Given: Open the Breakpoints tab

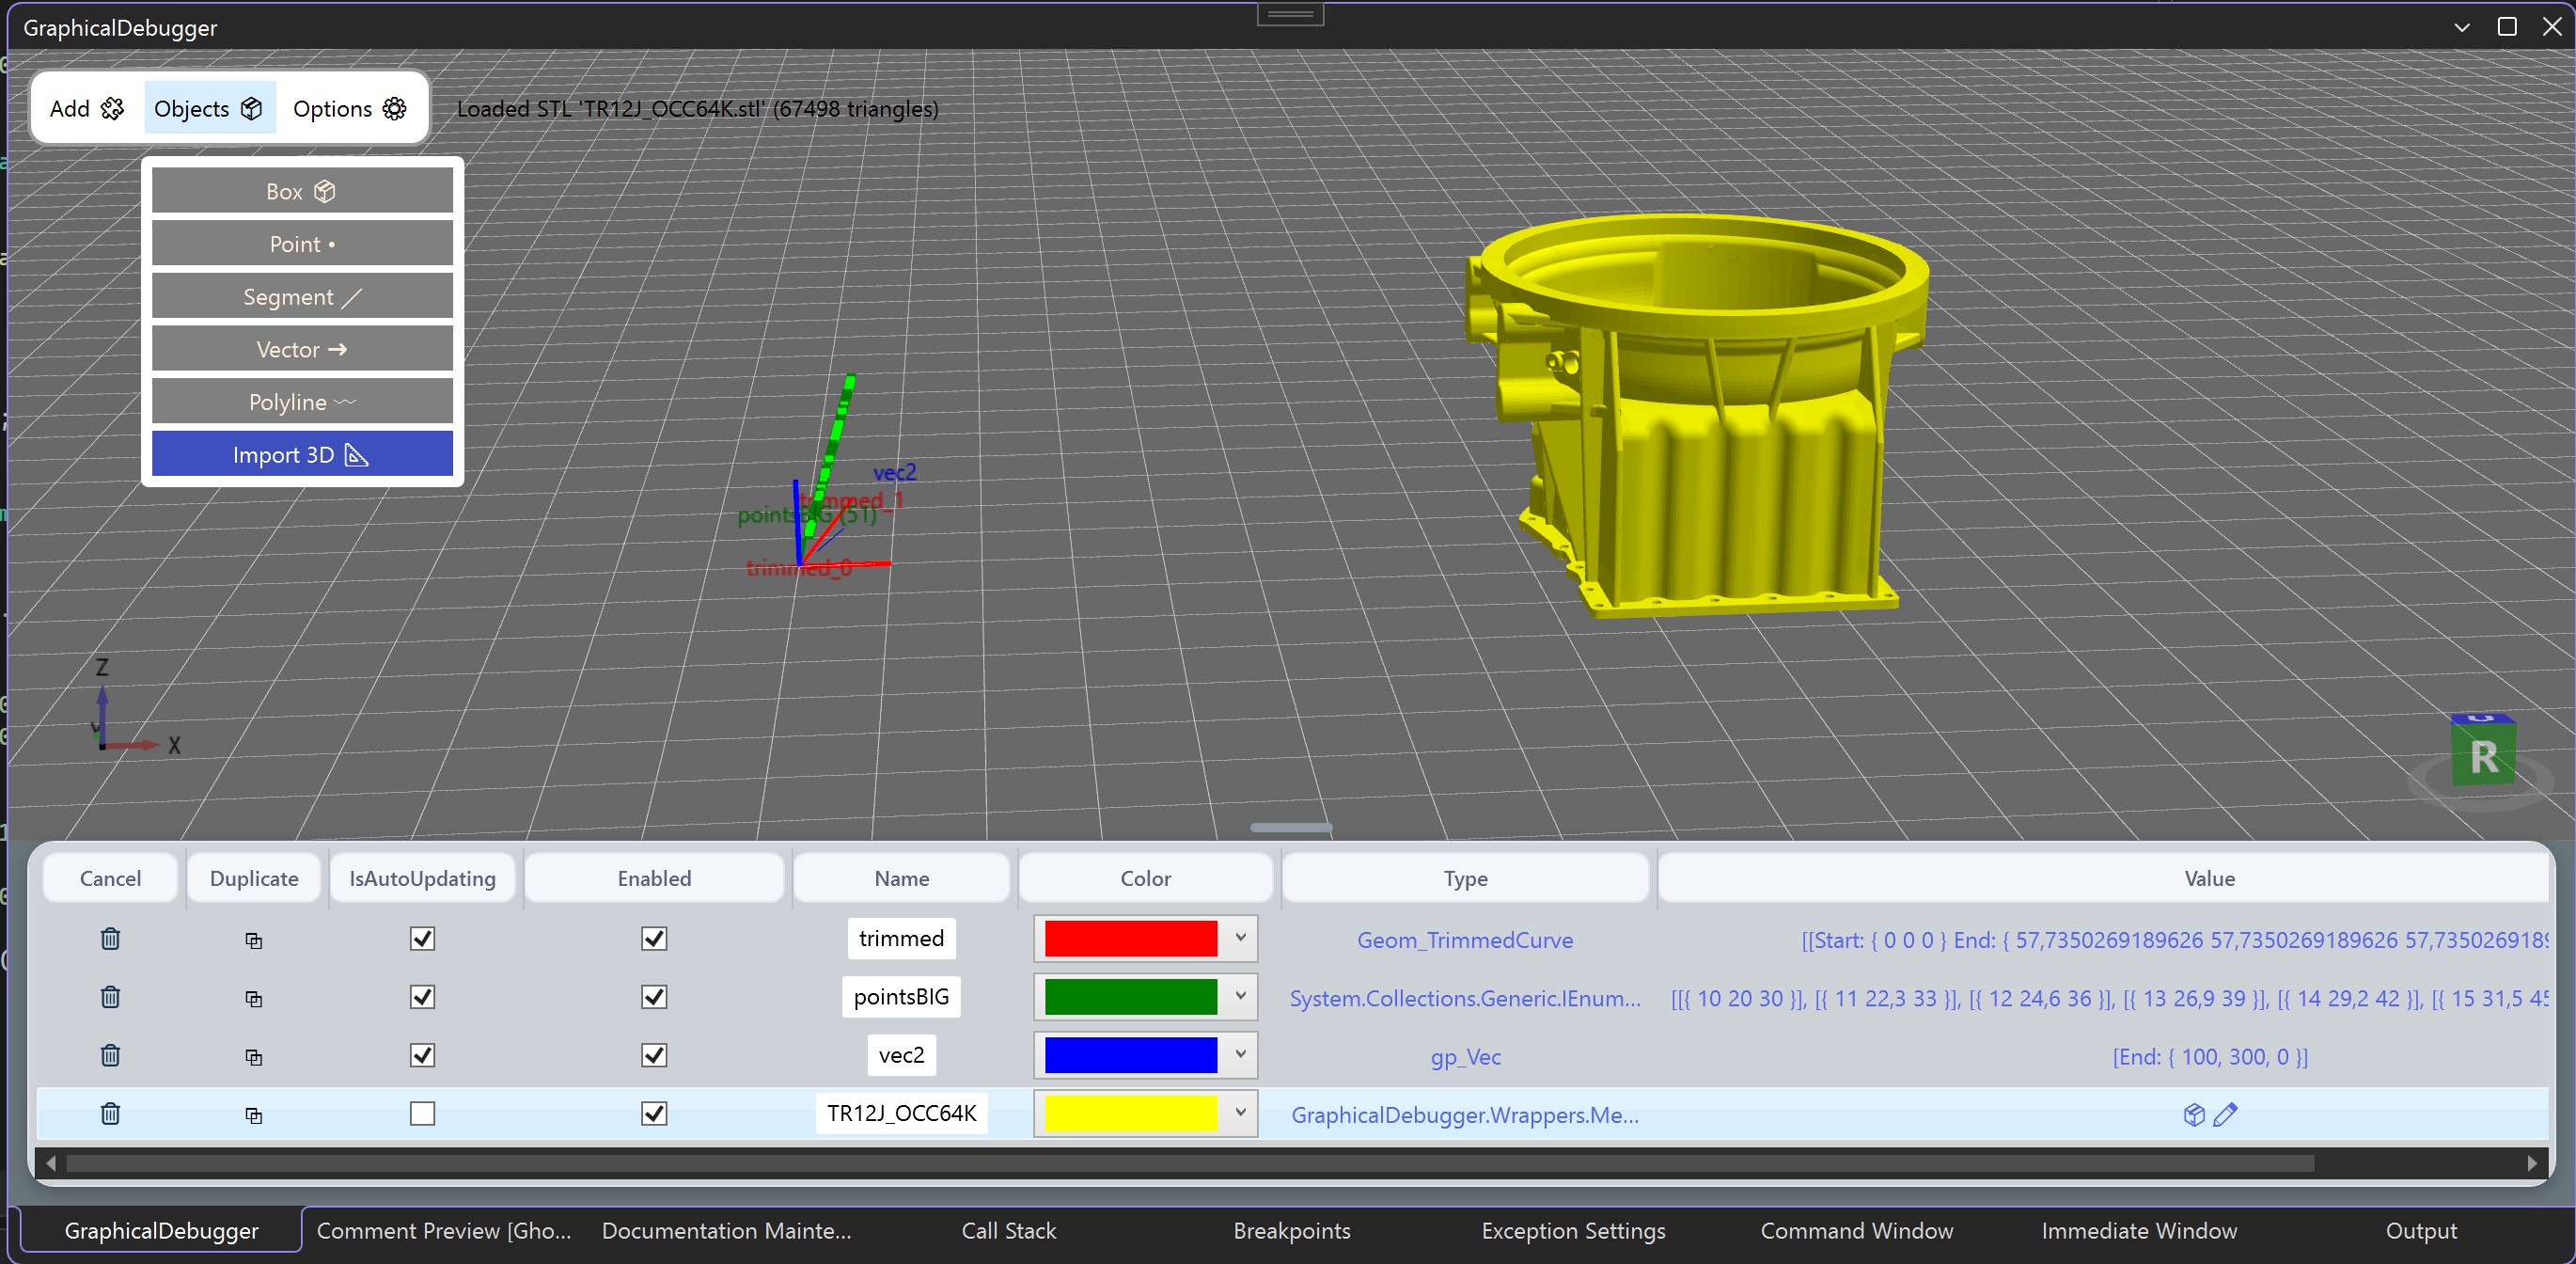Looking at the screenshot, I should [1291, 1230].
